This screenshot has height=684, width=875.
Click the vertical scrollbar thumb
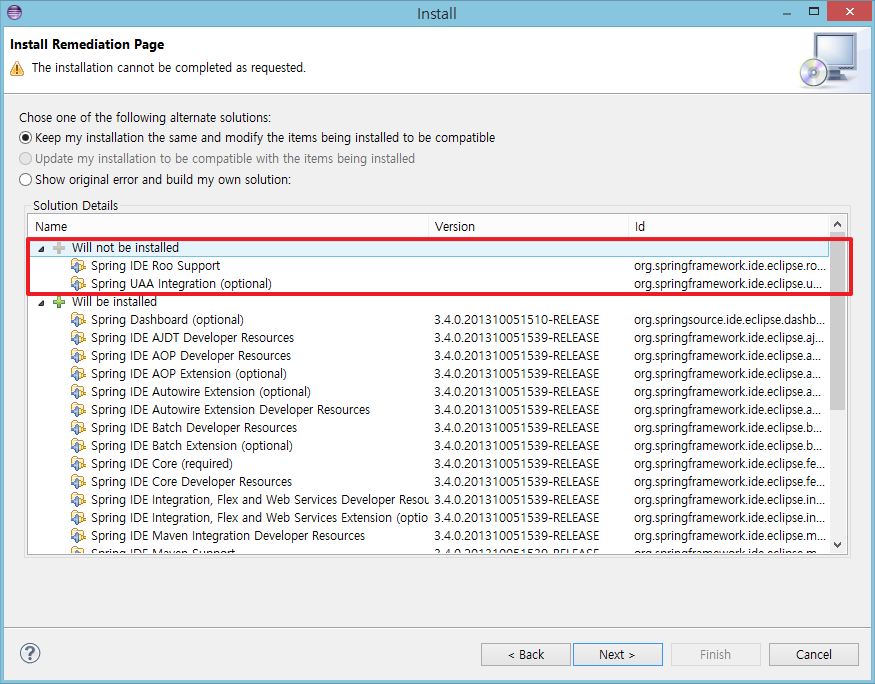tap(837, 321)
